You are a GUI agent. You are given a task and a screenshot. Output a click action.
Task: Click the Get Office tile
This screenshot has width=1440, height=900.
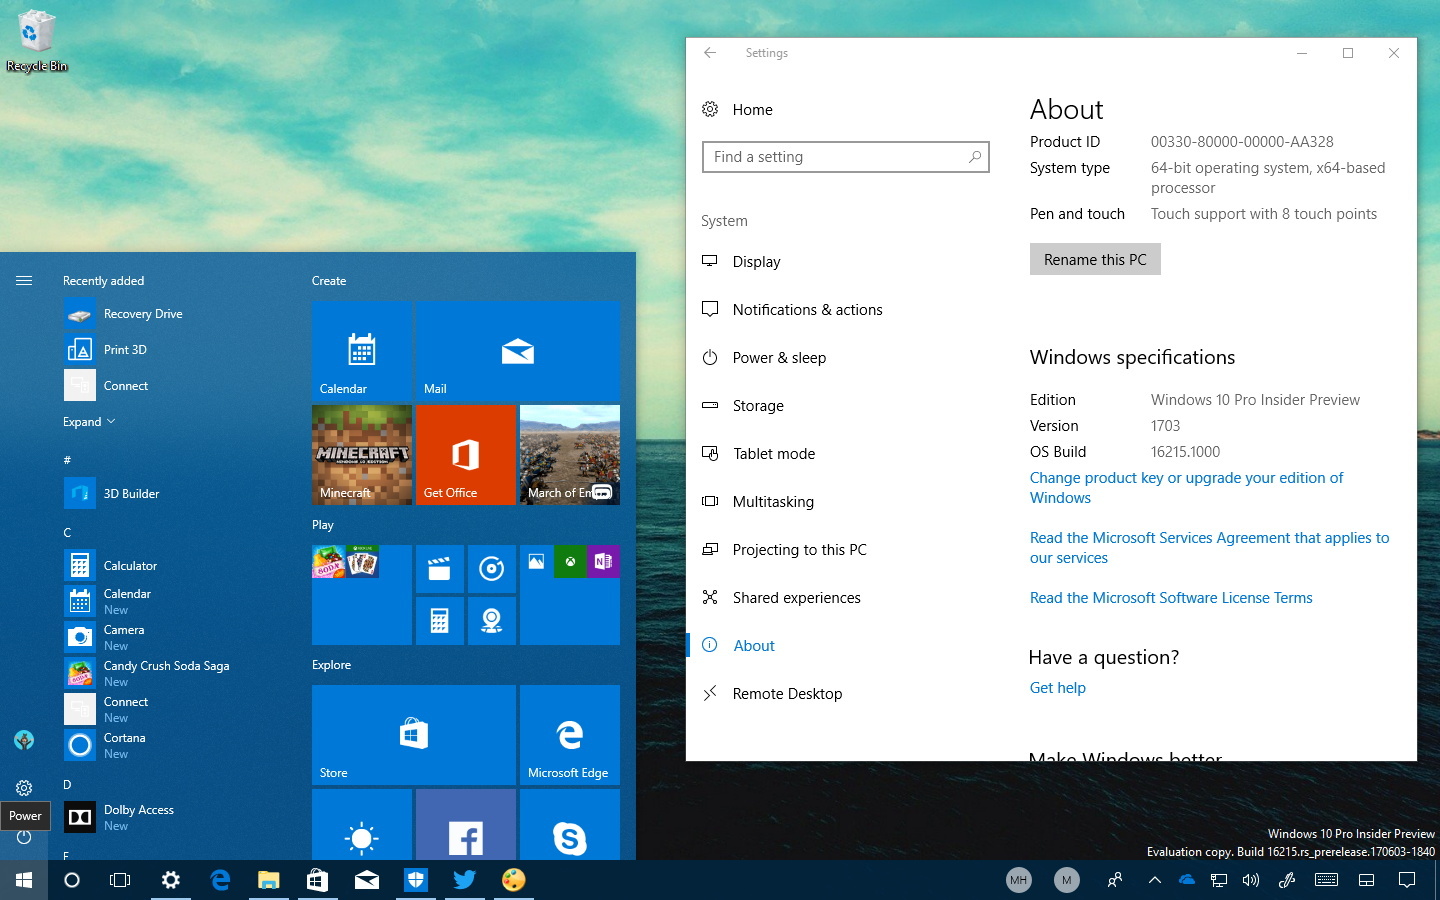[466, 455]
